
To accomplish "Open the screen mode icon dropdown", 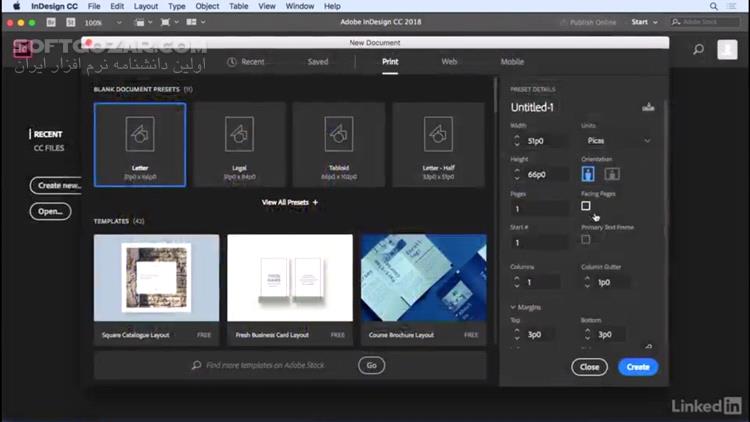I will pos(169,22).
